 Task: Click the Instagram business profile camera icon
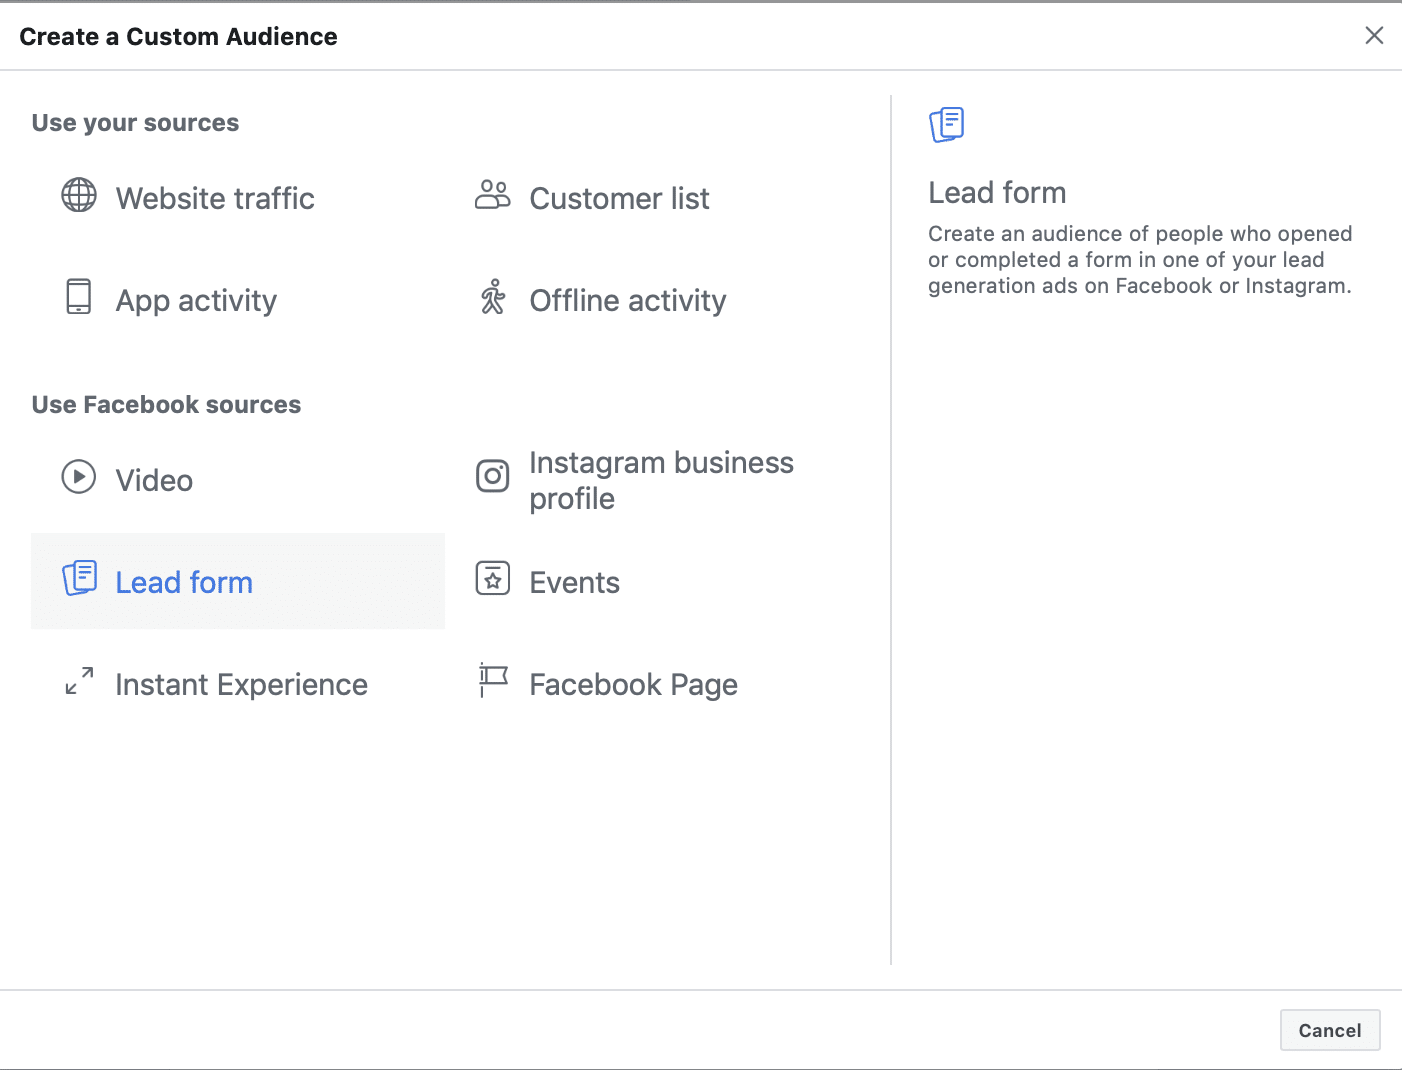coord(493,477)
